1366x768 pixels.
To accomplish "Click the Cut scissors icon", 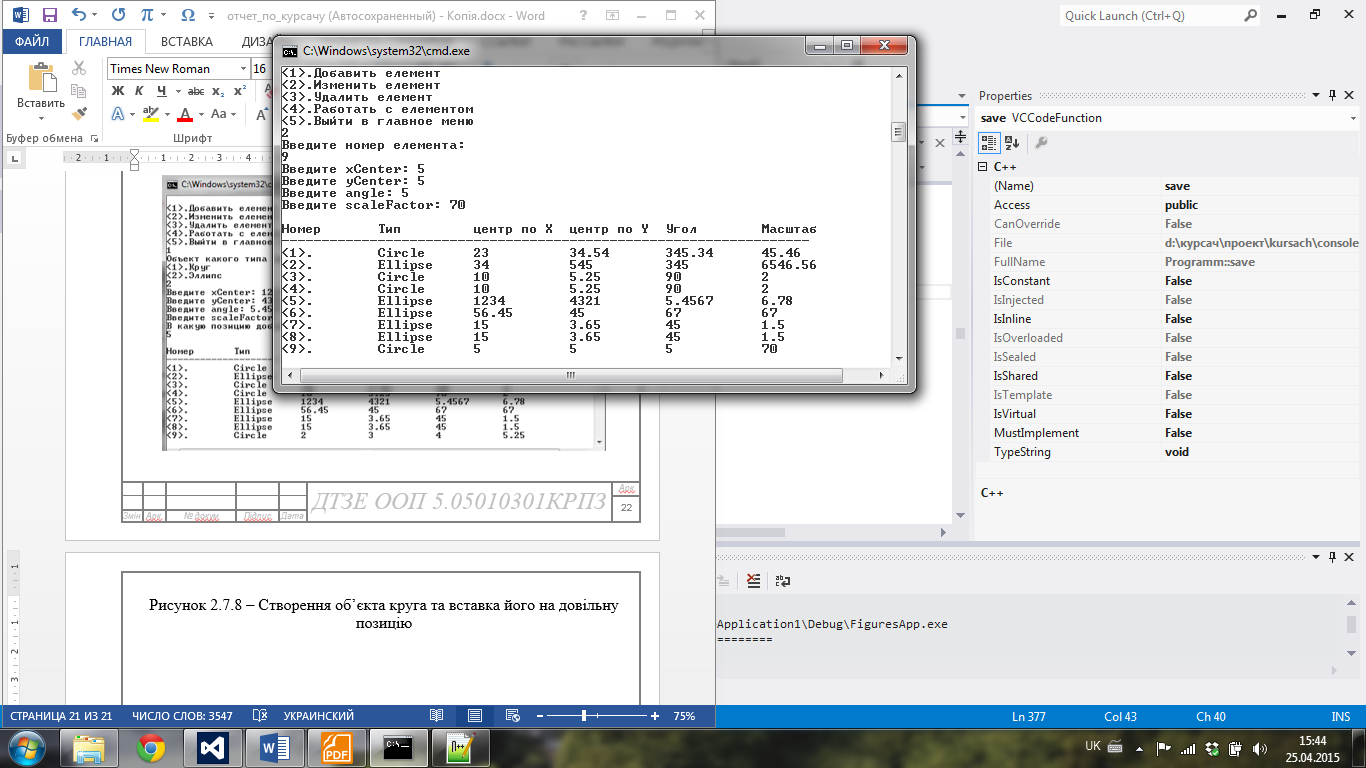I will pos(80,68).
